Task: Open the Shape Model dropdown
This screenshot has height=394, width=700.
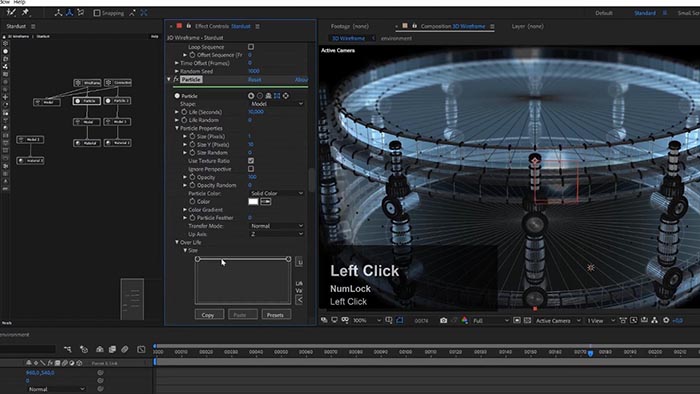Action: click(x=276, y=104)
